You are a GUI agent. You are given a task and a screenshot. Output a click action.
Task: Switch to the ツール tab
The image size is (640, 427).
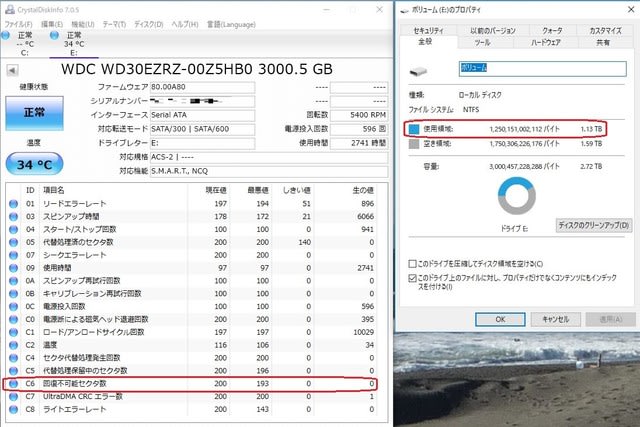pyautogui.click(x=482, y=42)
